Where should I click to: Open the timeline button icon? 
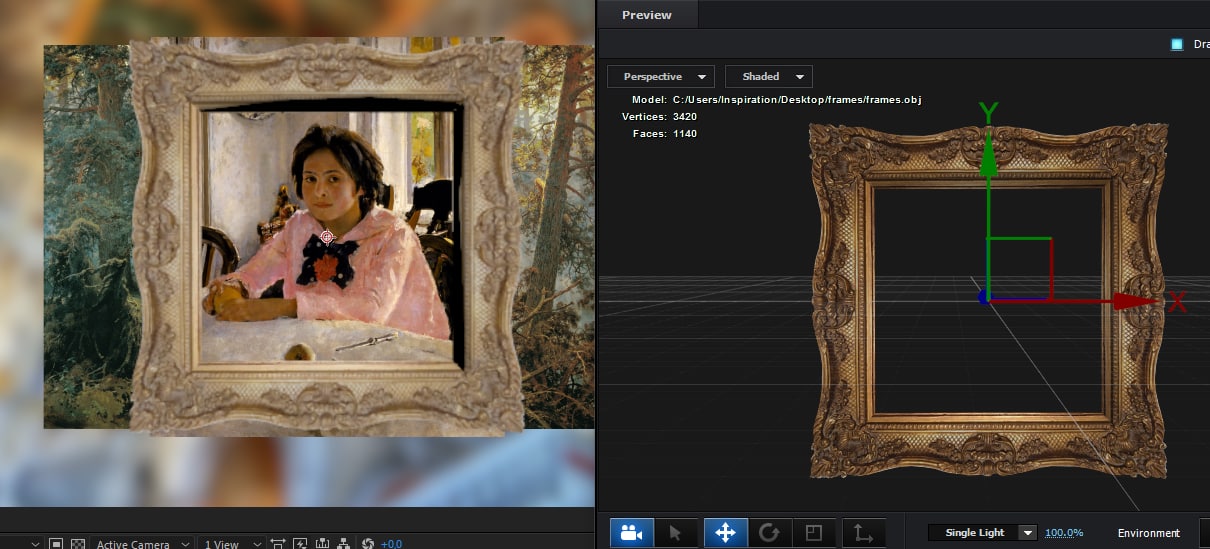click(322, 544)
